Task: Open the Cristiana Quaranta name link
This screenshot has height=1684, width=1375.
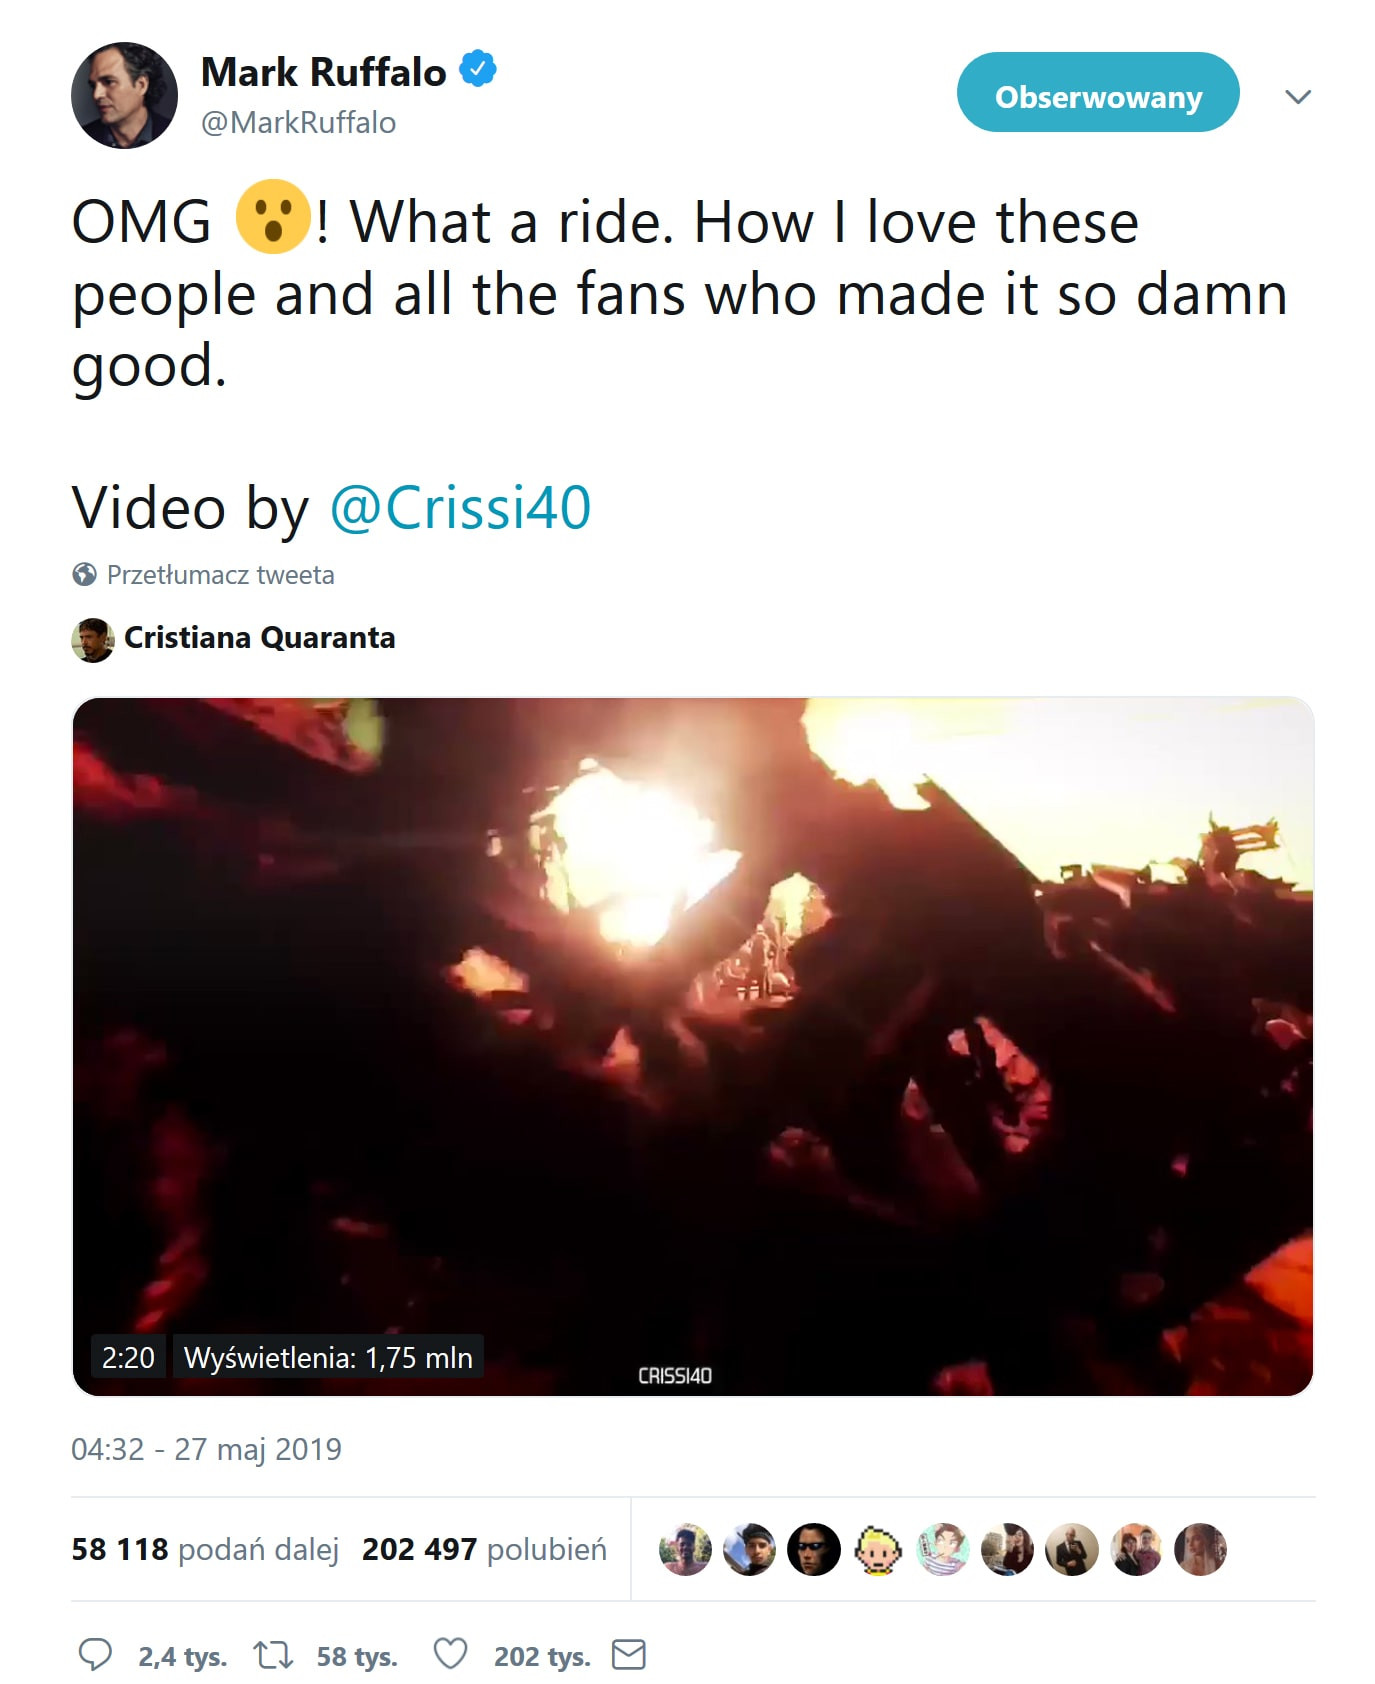Action: (x=259, y=638)
